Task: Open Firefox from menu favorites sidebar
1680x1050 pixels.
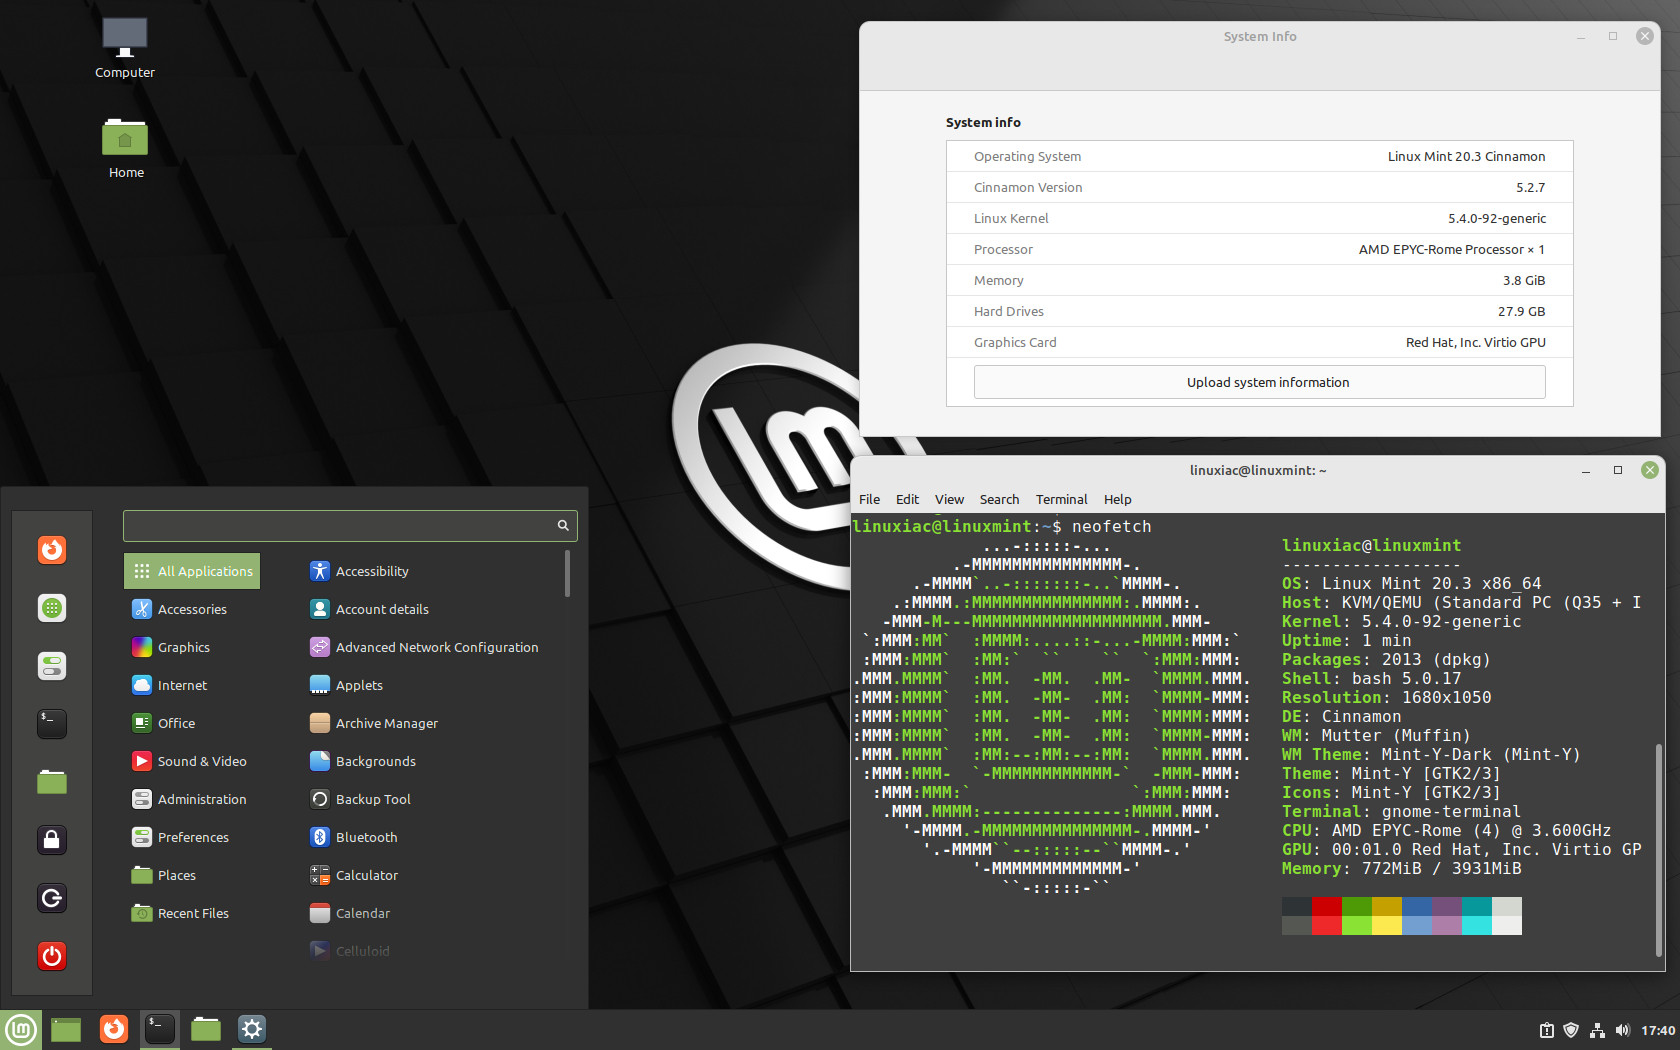Action: pos(52,550)
